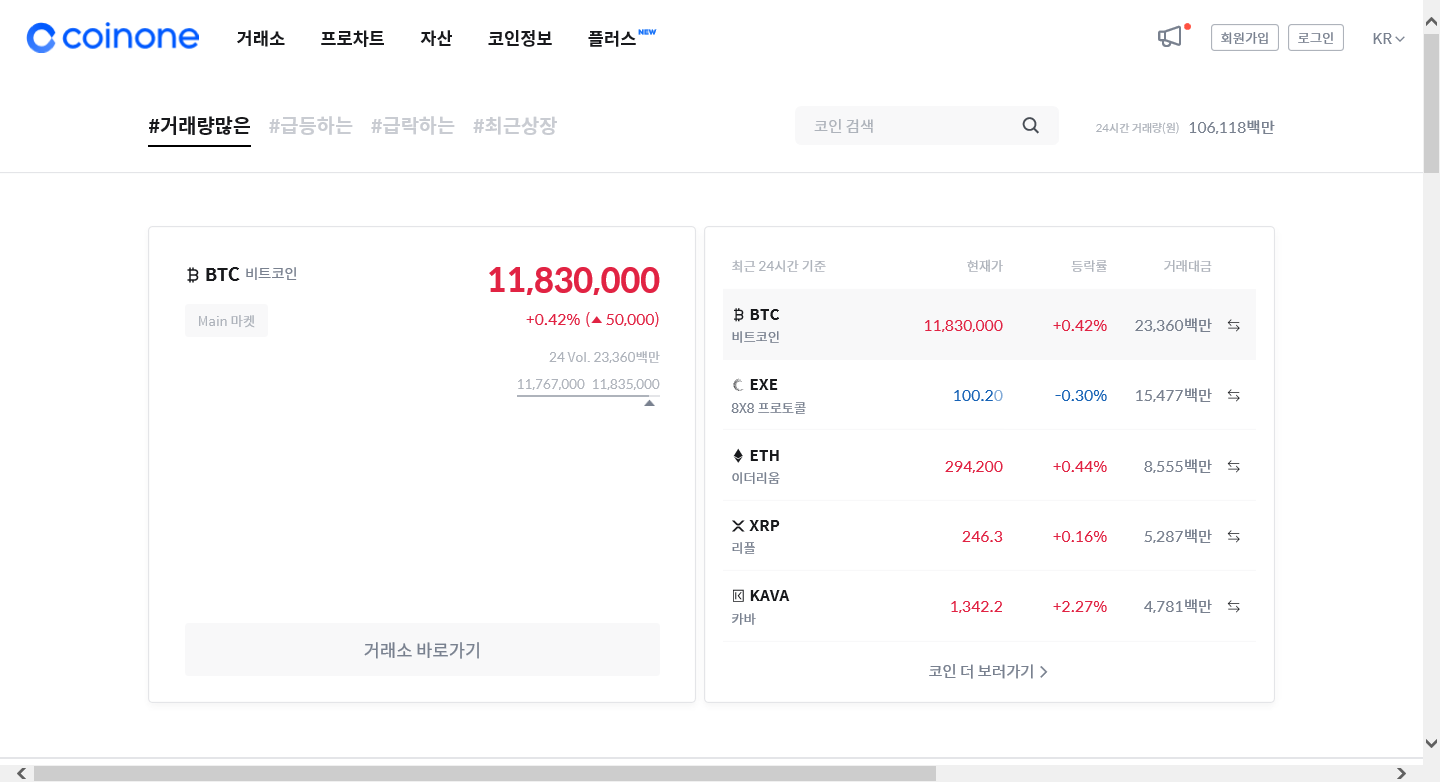Click the 거래대금 column header
Screen dimensions: 1440x782
click(1187, 266)
